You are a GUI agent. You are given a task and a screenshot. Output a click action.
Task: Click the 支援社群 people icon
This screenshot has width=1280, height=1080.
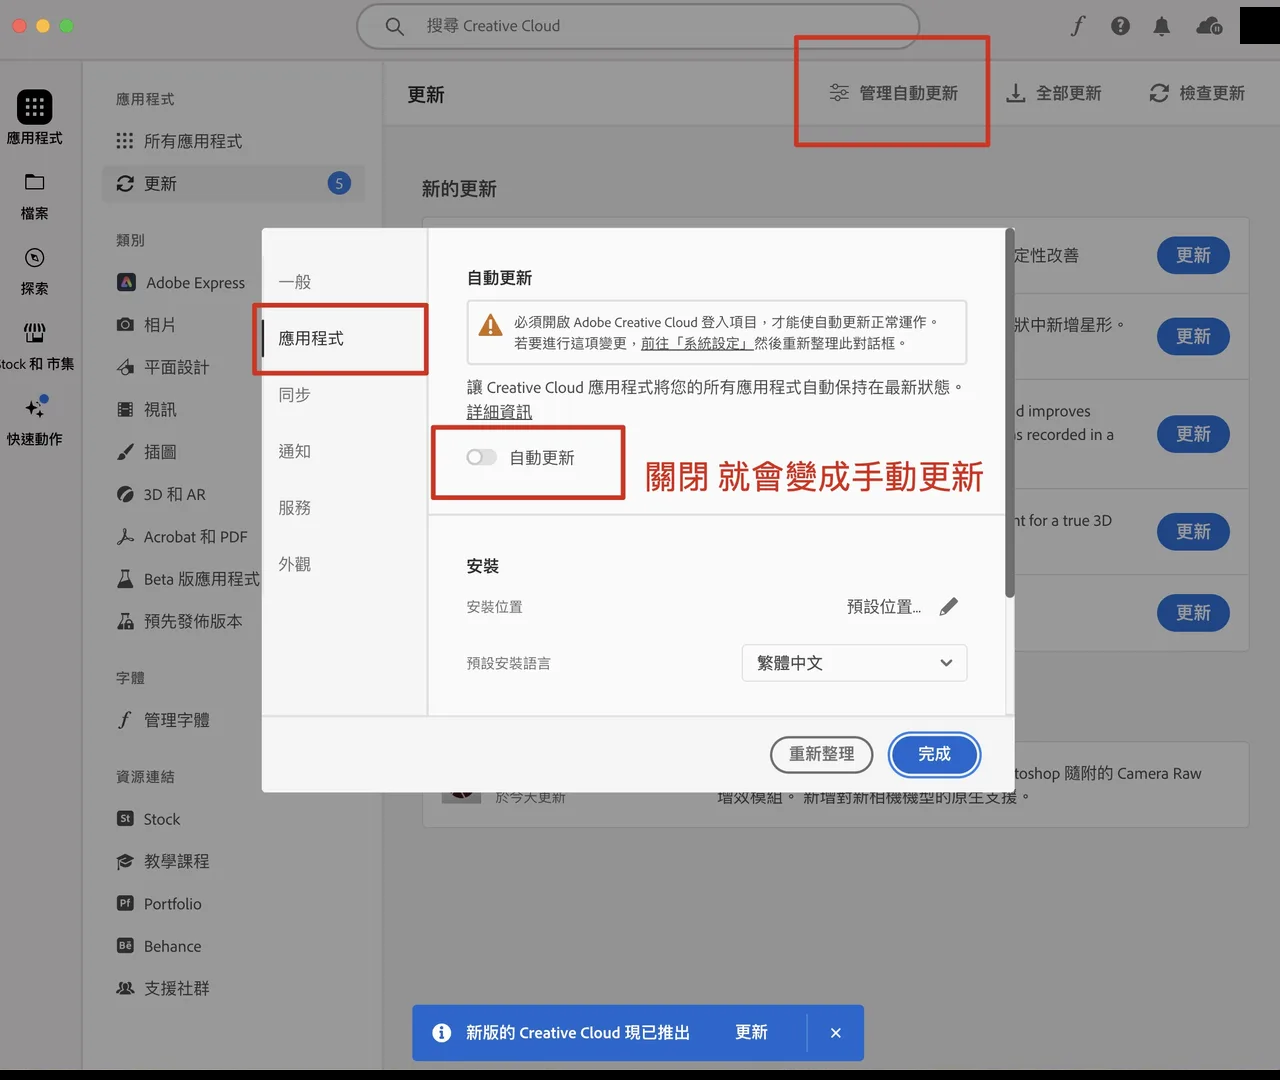pos(125,988)
